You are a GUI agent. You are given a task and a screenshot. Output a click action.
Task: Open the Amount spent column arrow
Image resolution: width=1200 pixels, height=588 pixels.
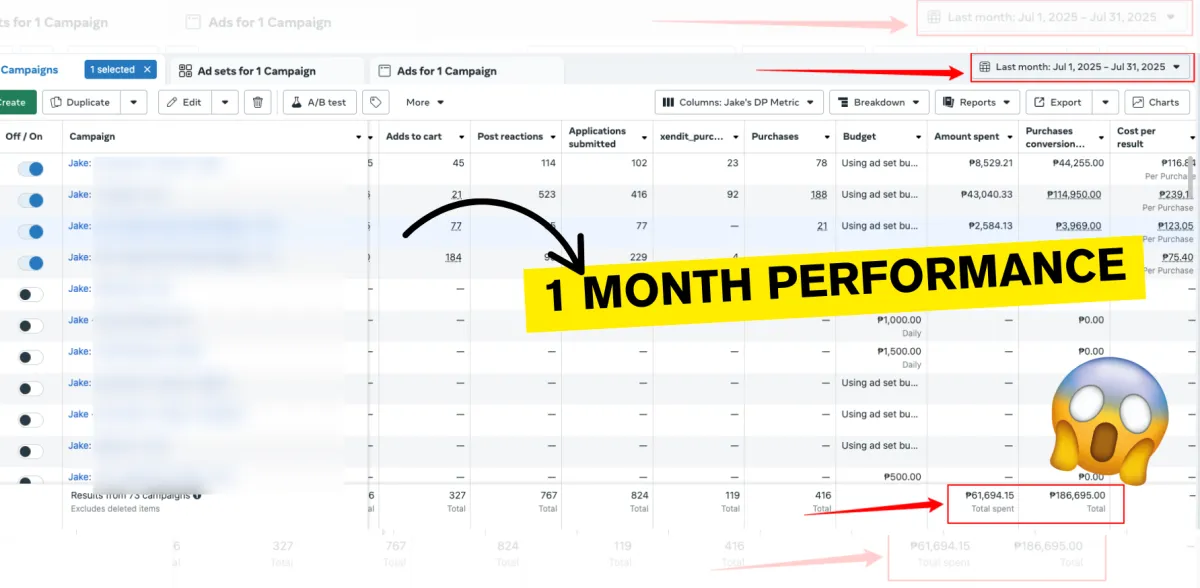(1010, 137)
